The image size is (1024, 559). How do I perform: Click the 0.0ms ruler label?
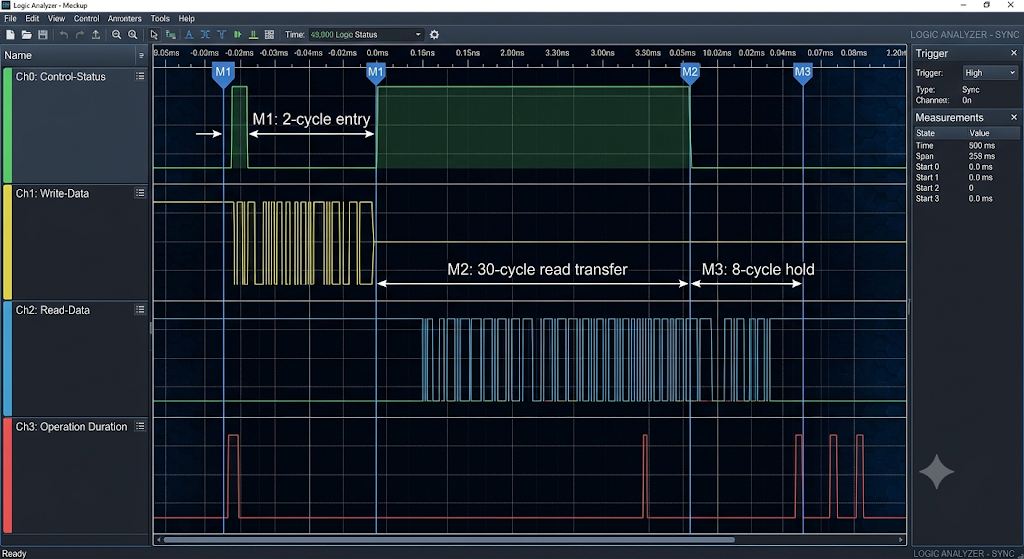pos(377,52)
